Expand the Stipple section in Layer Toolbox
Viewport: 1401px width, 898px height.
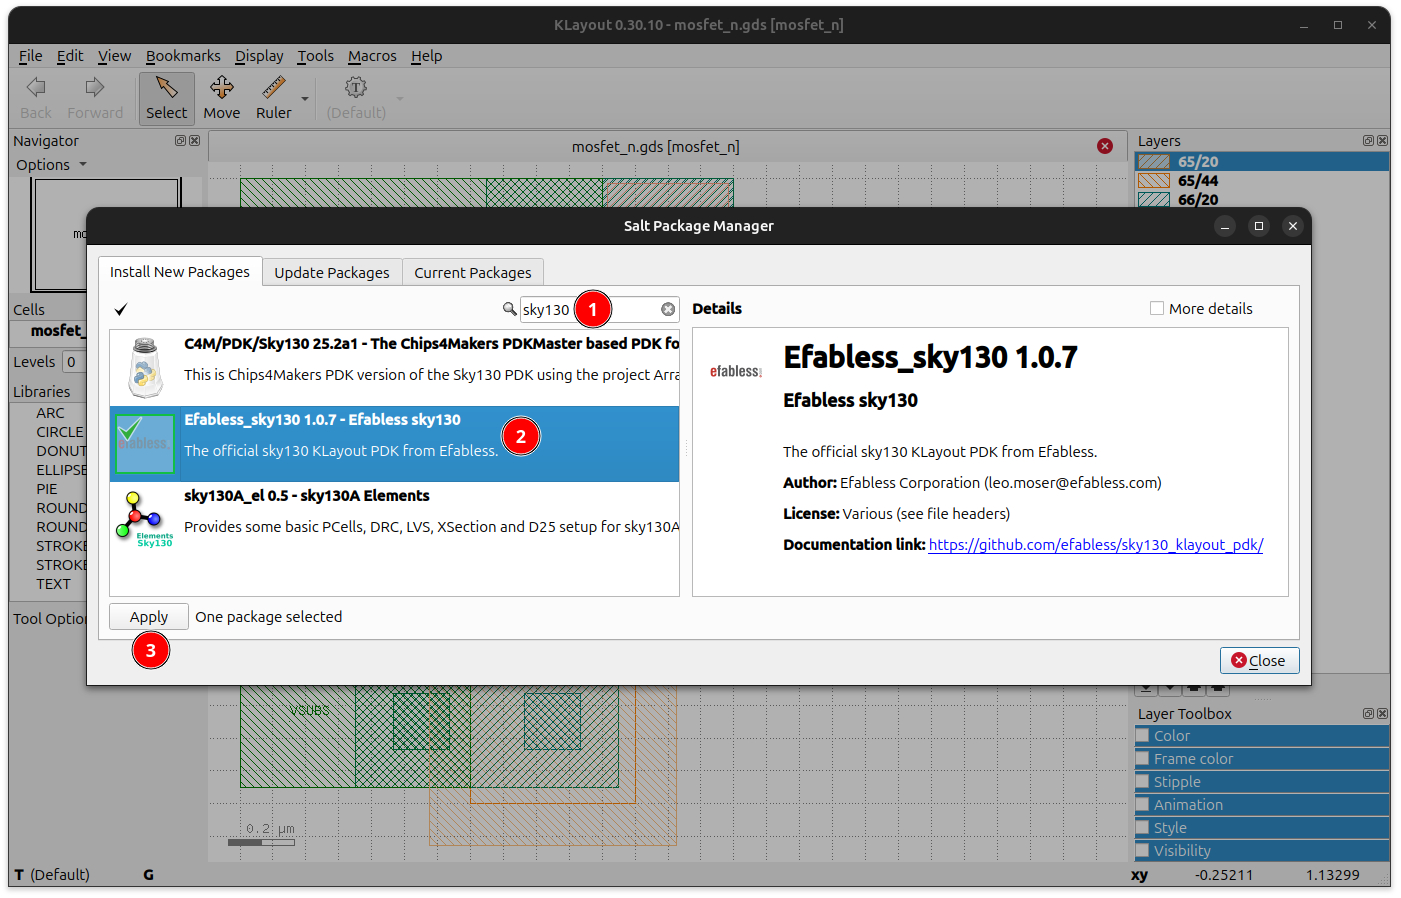[1262, 782]
